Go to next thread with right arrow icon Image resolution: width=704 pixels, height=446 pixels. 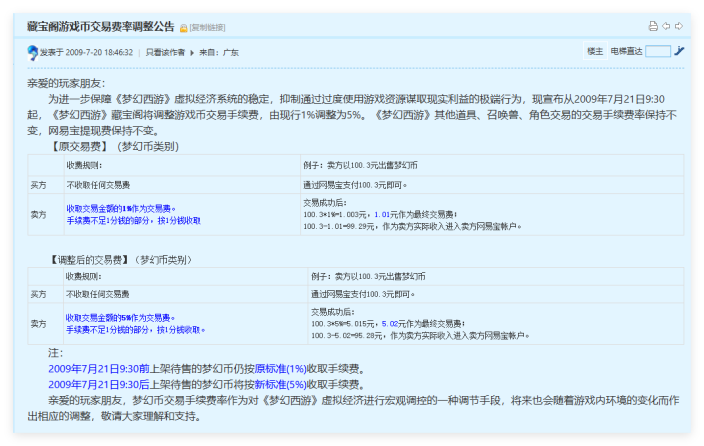679,26
